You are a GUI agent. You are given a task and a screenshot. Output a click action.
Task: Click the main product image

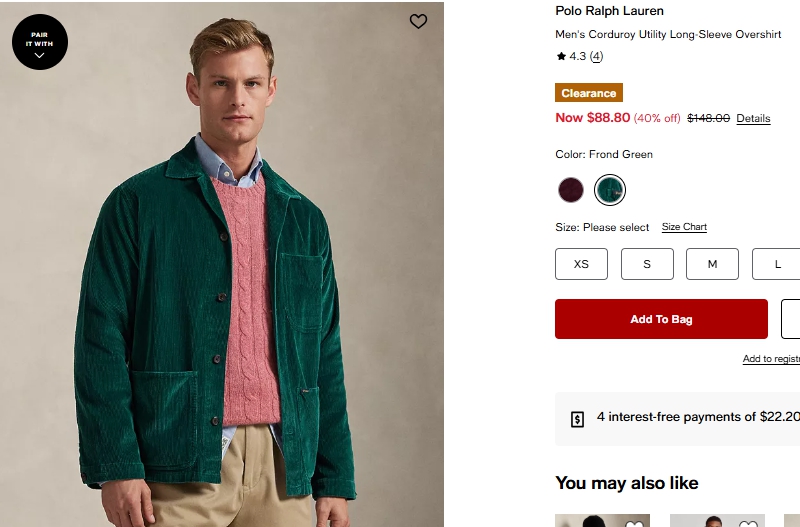click(222, 300)
